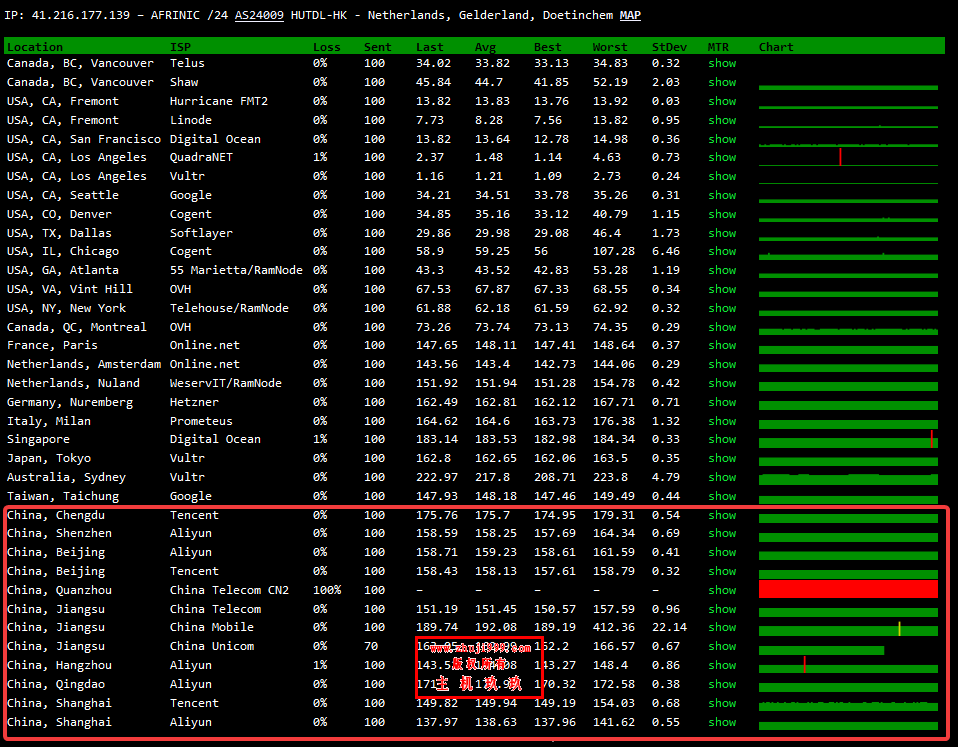Screen dimensions: 958x747
Task: Show MTR for Vint Hill OVH row
Action: (722, 289)
